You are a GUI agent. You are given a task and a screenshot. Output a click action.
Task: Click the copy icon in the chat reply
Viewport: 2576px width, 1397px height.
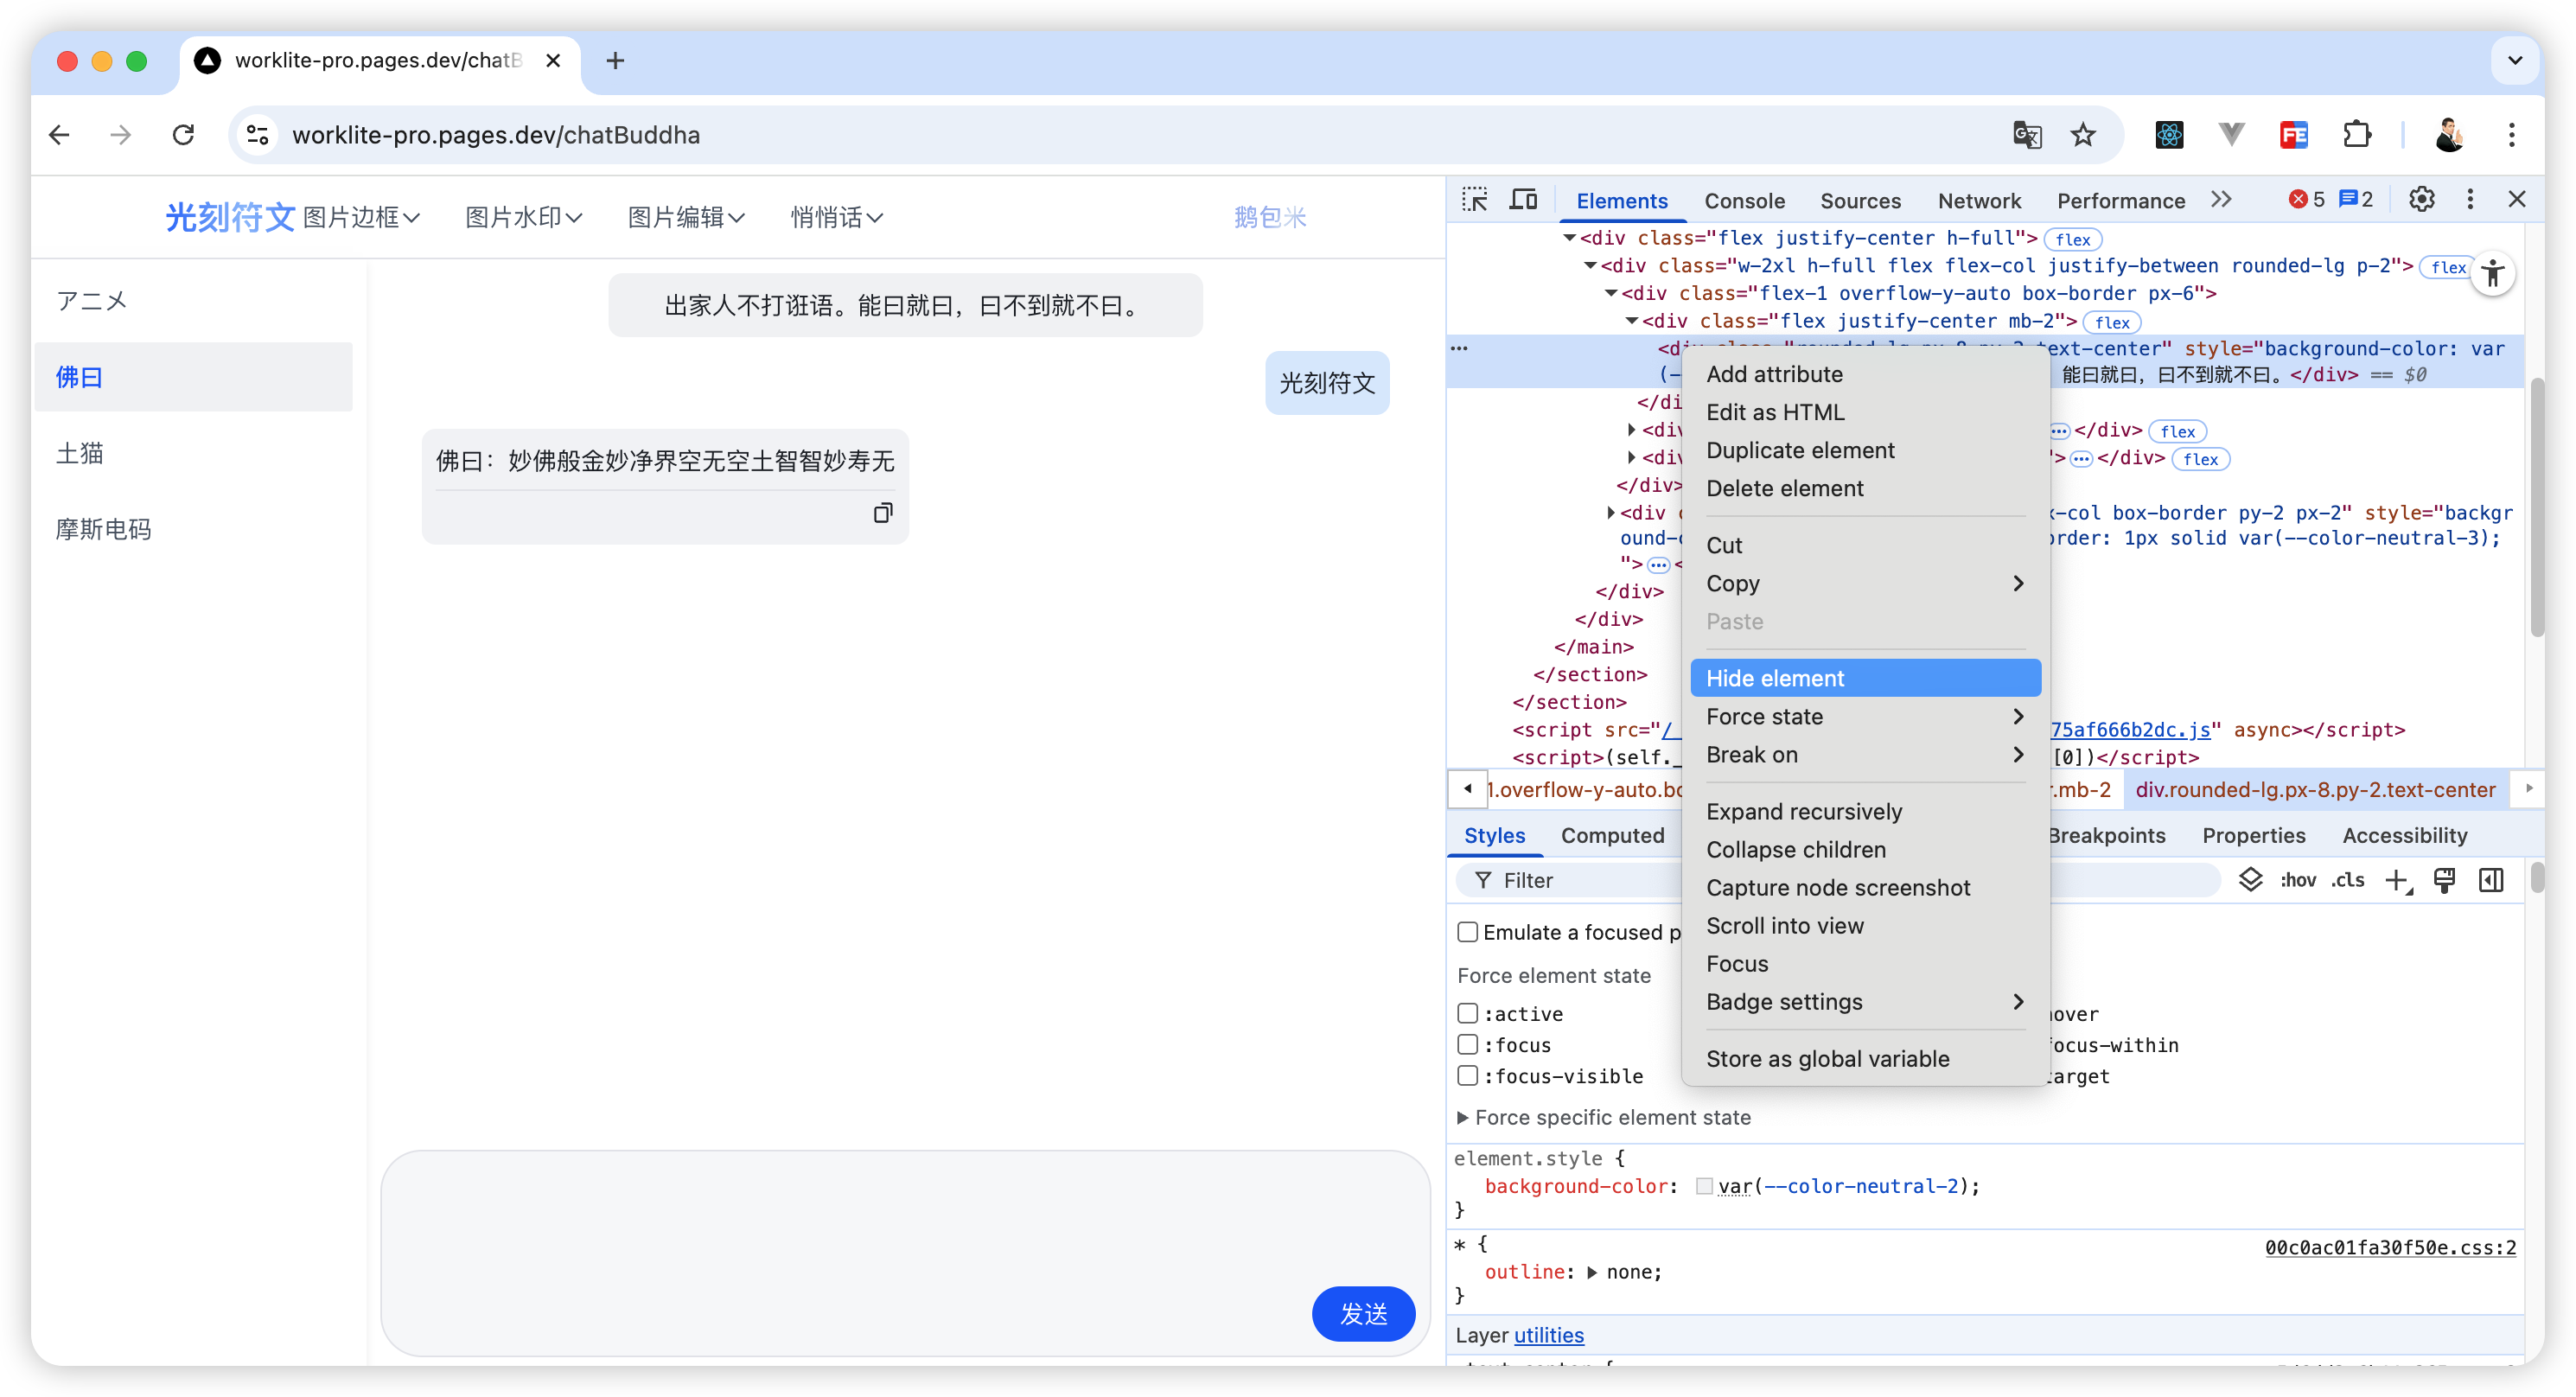click(882, 513)
